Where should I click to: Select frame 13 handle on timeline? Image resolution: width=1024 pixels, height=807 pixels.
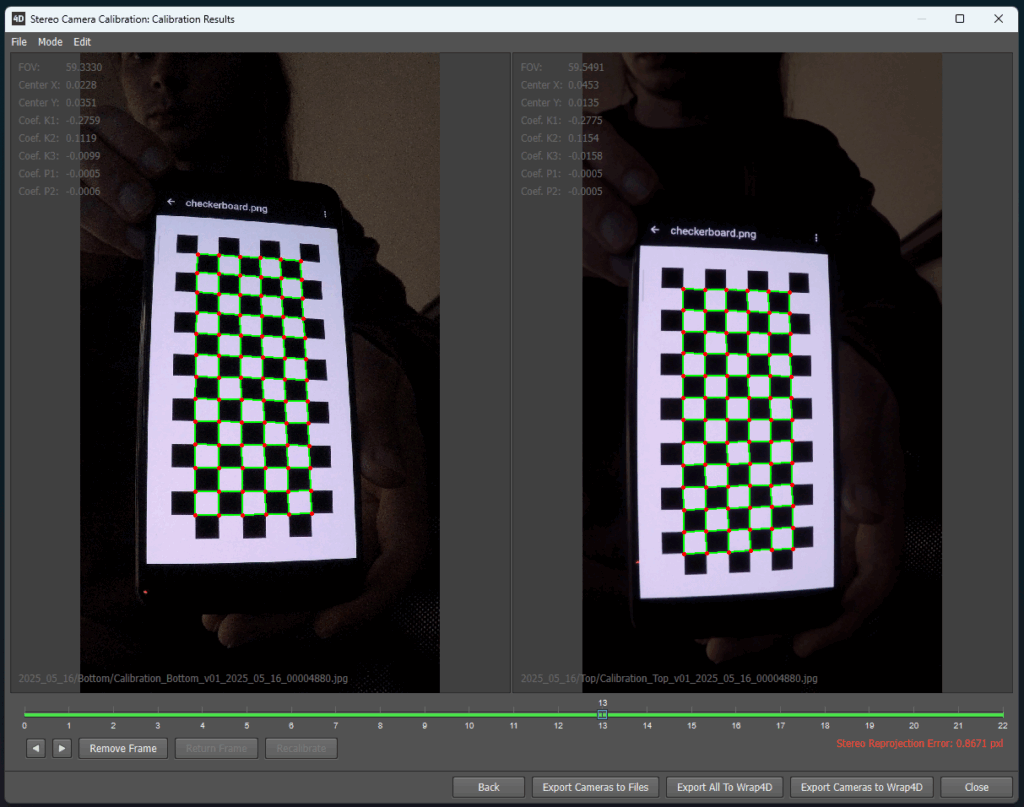tap(602, 714)
